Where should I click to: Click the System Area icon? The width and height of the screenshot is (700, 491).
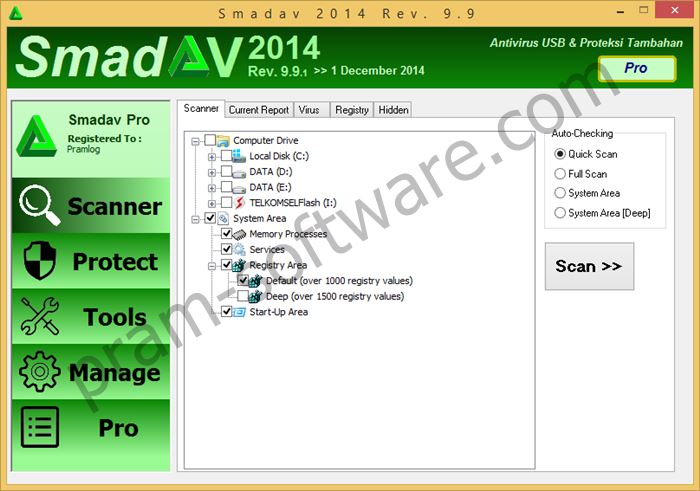coord(223,219)
